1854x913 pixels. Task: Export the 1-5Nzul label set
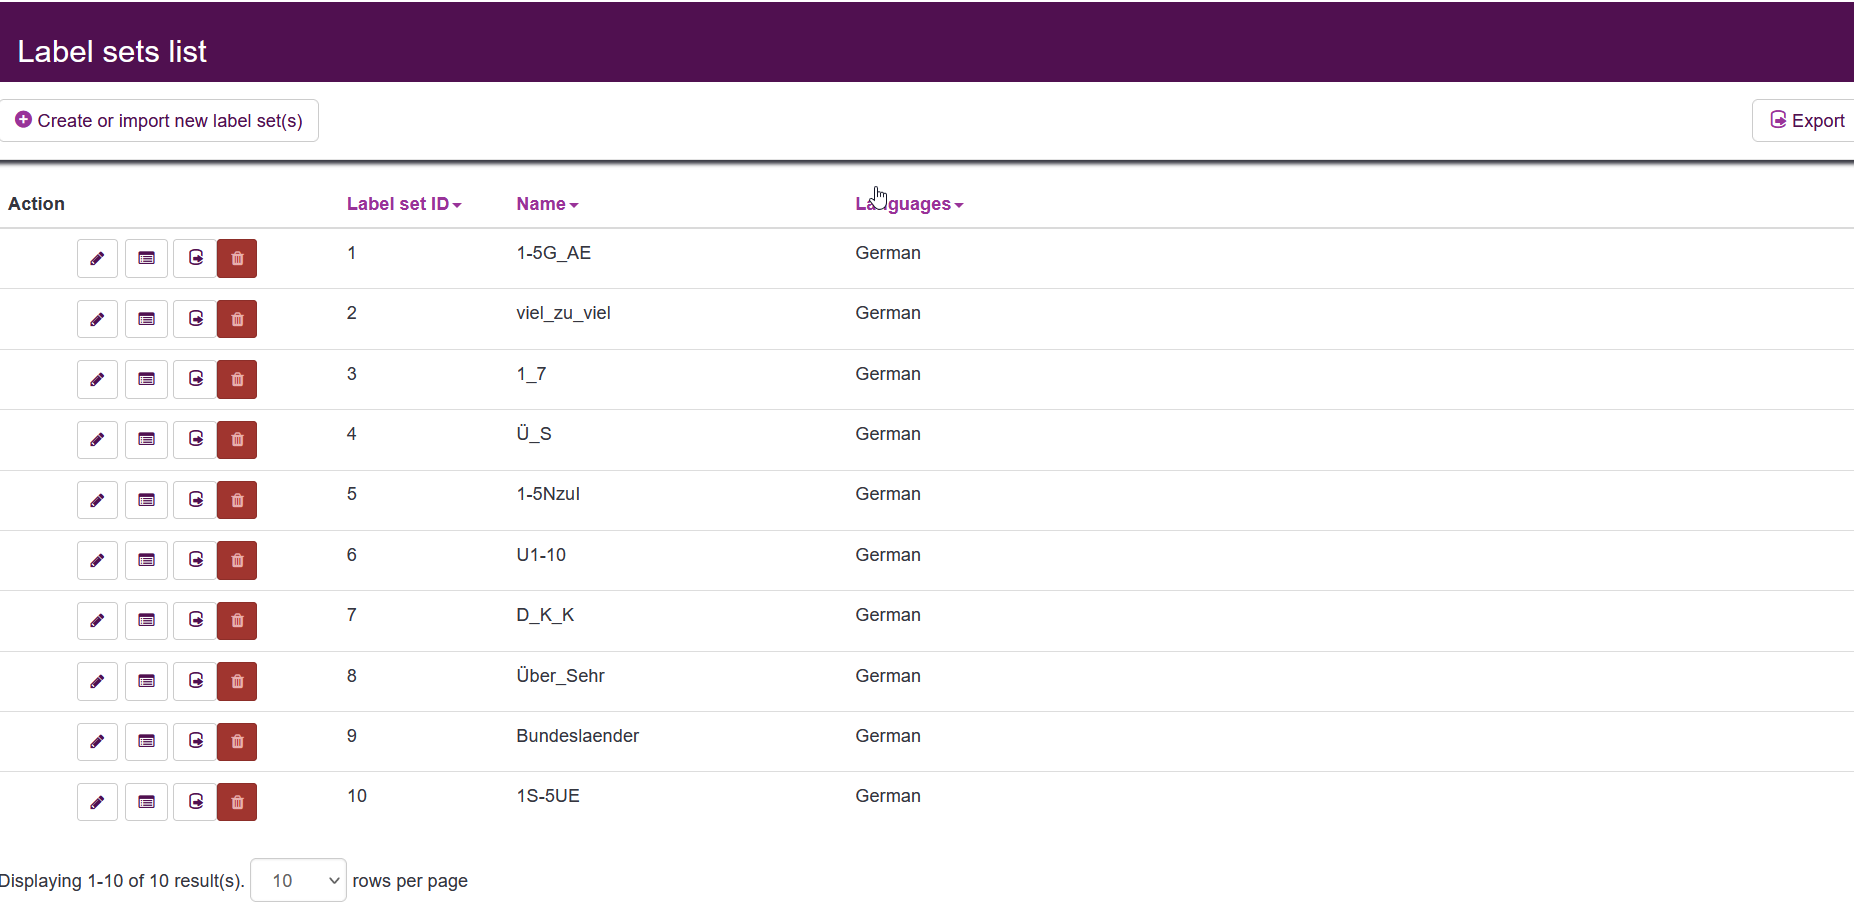195,500
